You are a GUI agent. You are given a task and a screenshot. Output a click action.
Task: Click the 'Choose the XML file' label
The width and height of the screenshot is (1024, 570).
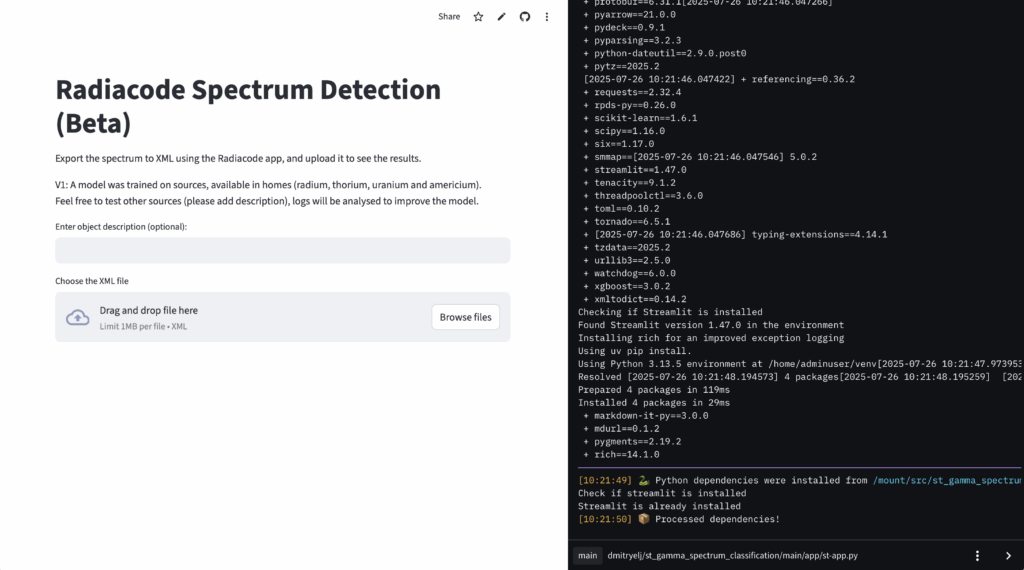[92, 281]
